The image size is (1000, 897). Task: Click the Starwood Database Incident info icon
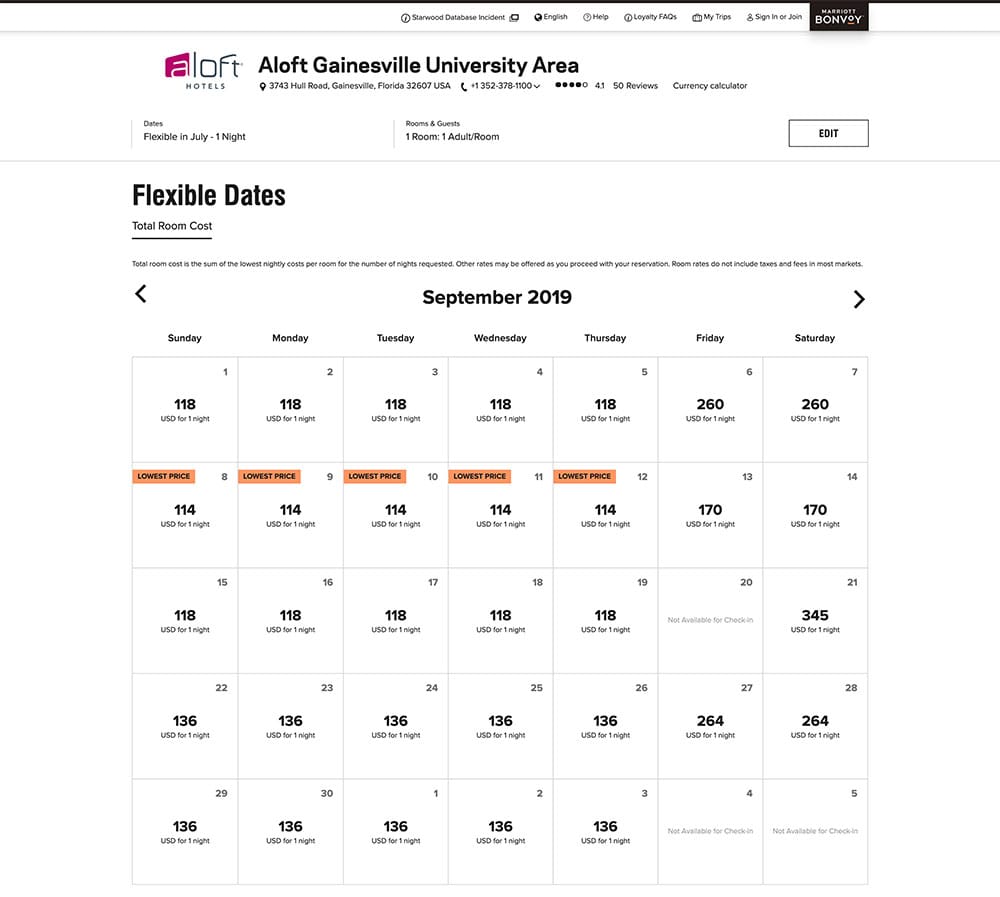[406, 17]
